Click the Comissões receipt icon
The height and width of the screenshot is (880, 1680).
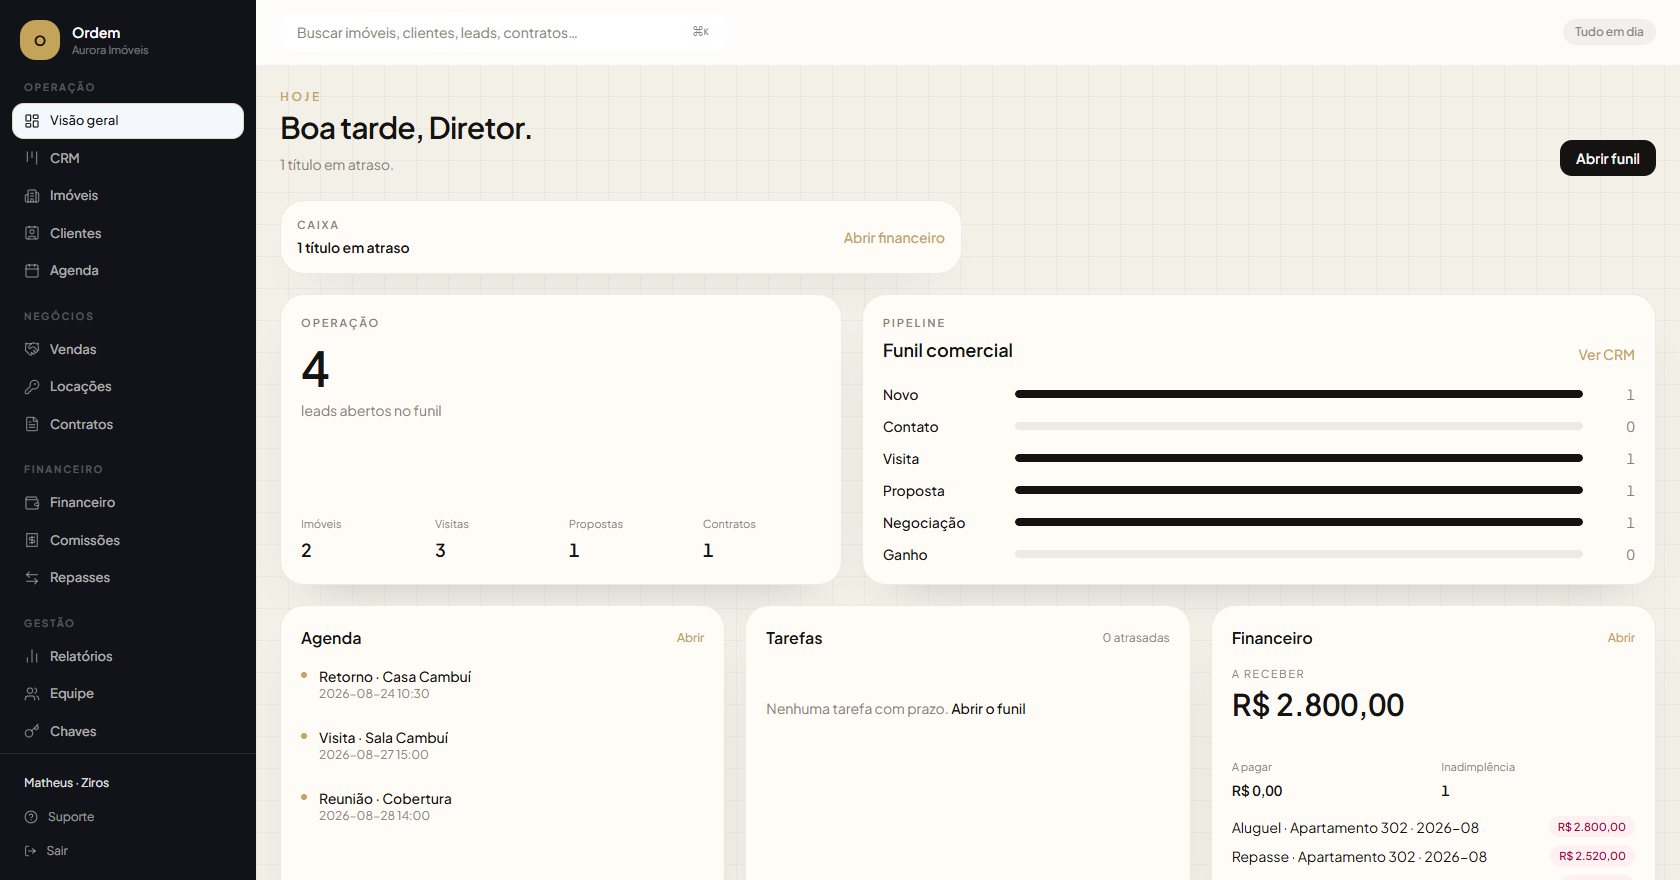pyautogui.click(x=32, y=540)
